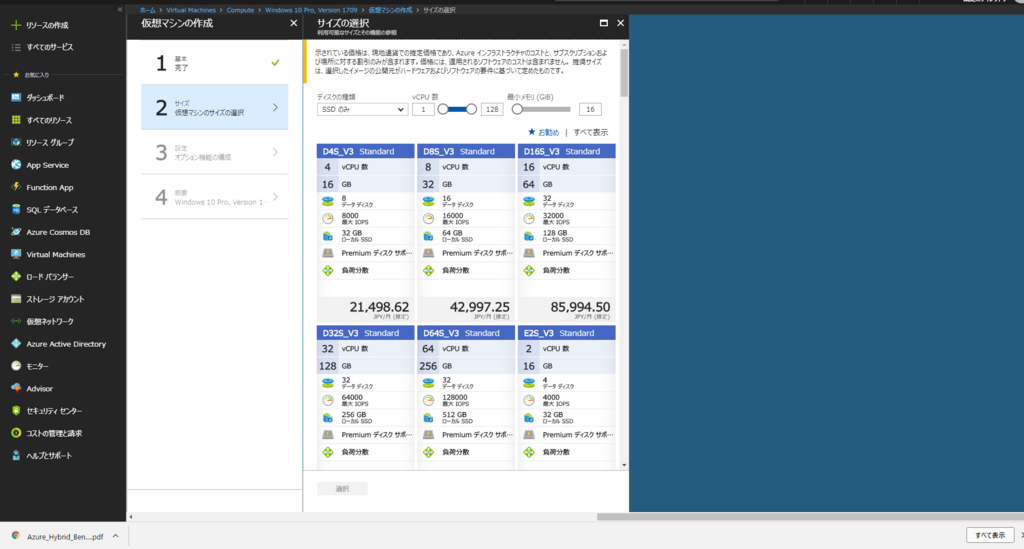Click すべて表示 button in downloads bar

point(990,535)
